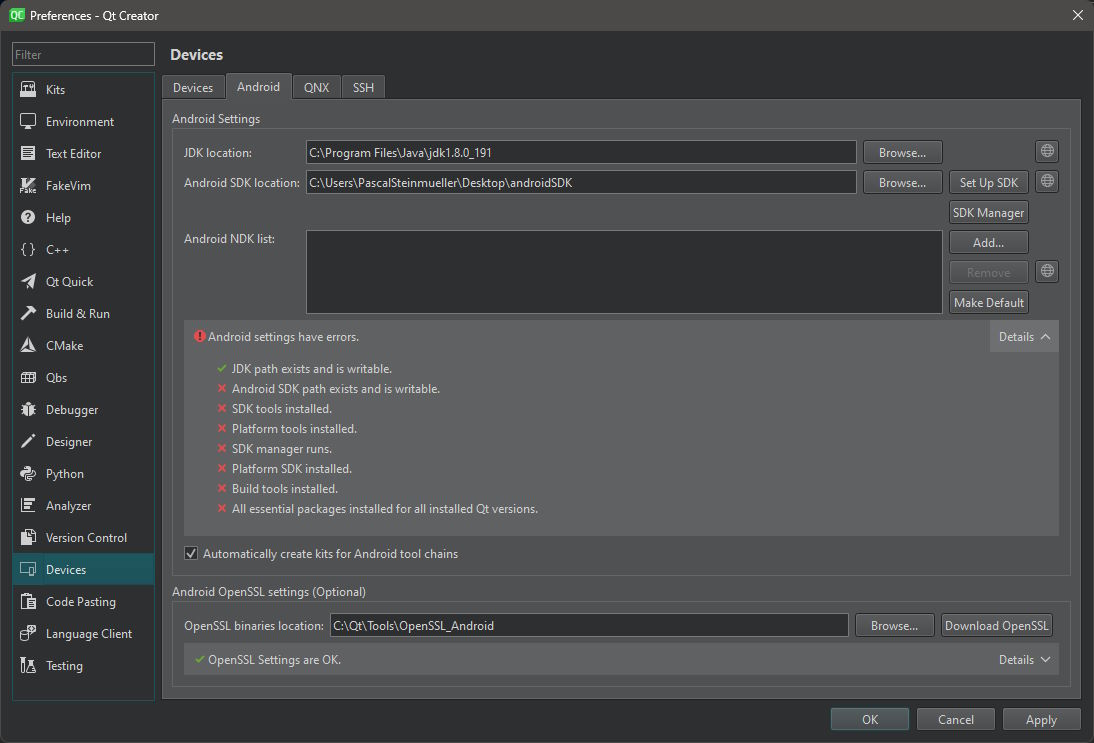Image resolution: width=1094 pixels, height=743 pixels.
Task: Select the Build & Run hammer icon
Action: pyautogui.click(x=28, y=313)
